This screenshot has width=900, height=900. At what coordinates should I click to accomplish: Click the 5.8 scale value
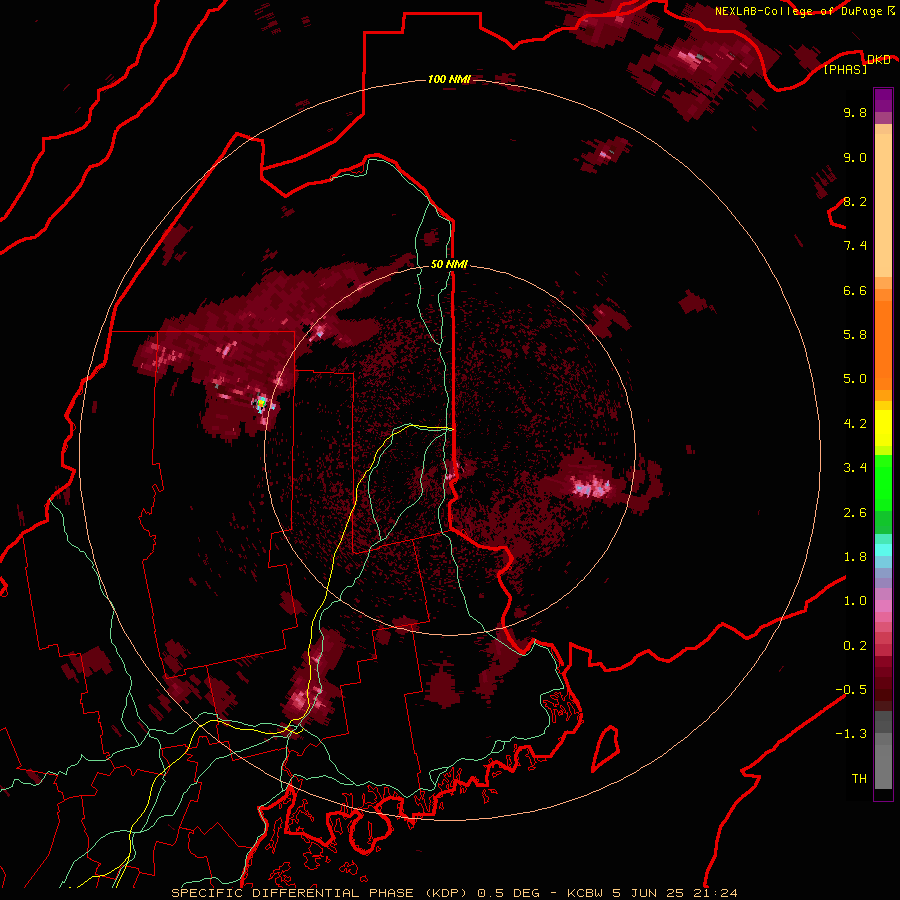[855, 335]
